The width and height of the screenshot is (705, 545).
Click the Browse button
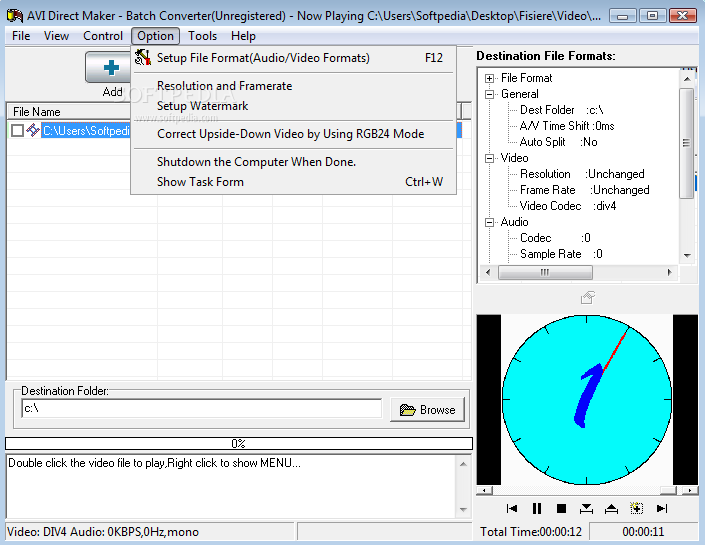pyautogui.click(x=427, y=410)
